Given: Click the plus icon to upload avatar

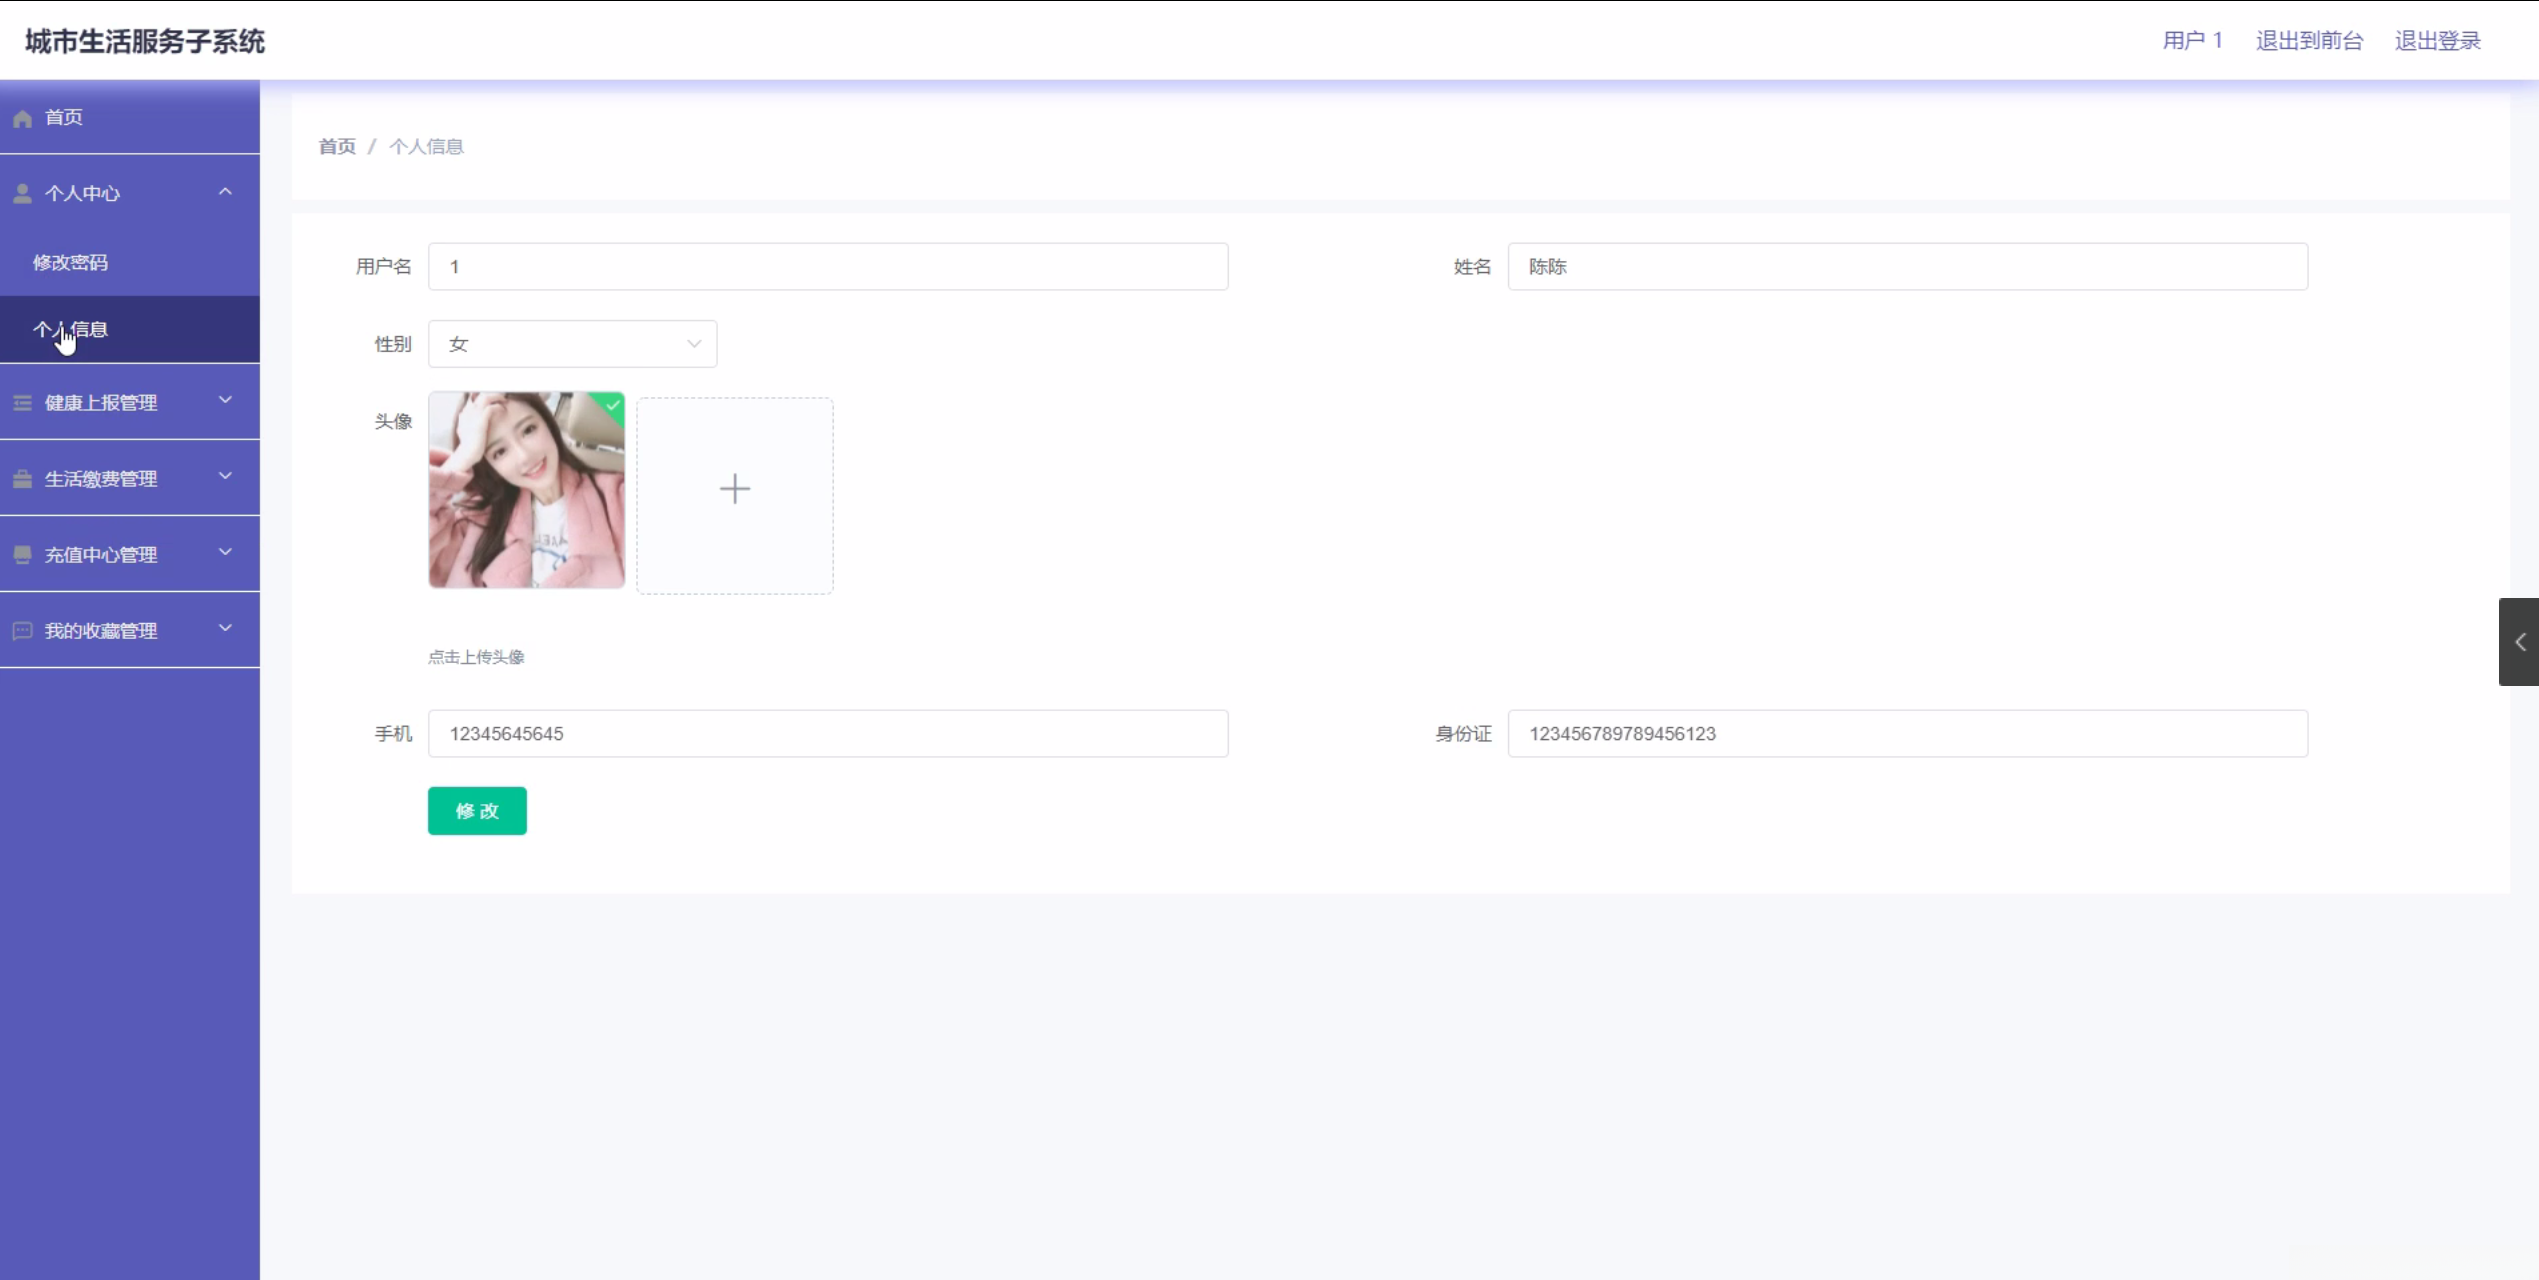Looking at the screenshot, I should click(x=734, y=489).
